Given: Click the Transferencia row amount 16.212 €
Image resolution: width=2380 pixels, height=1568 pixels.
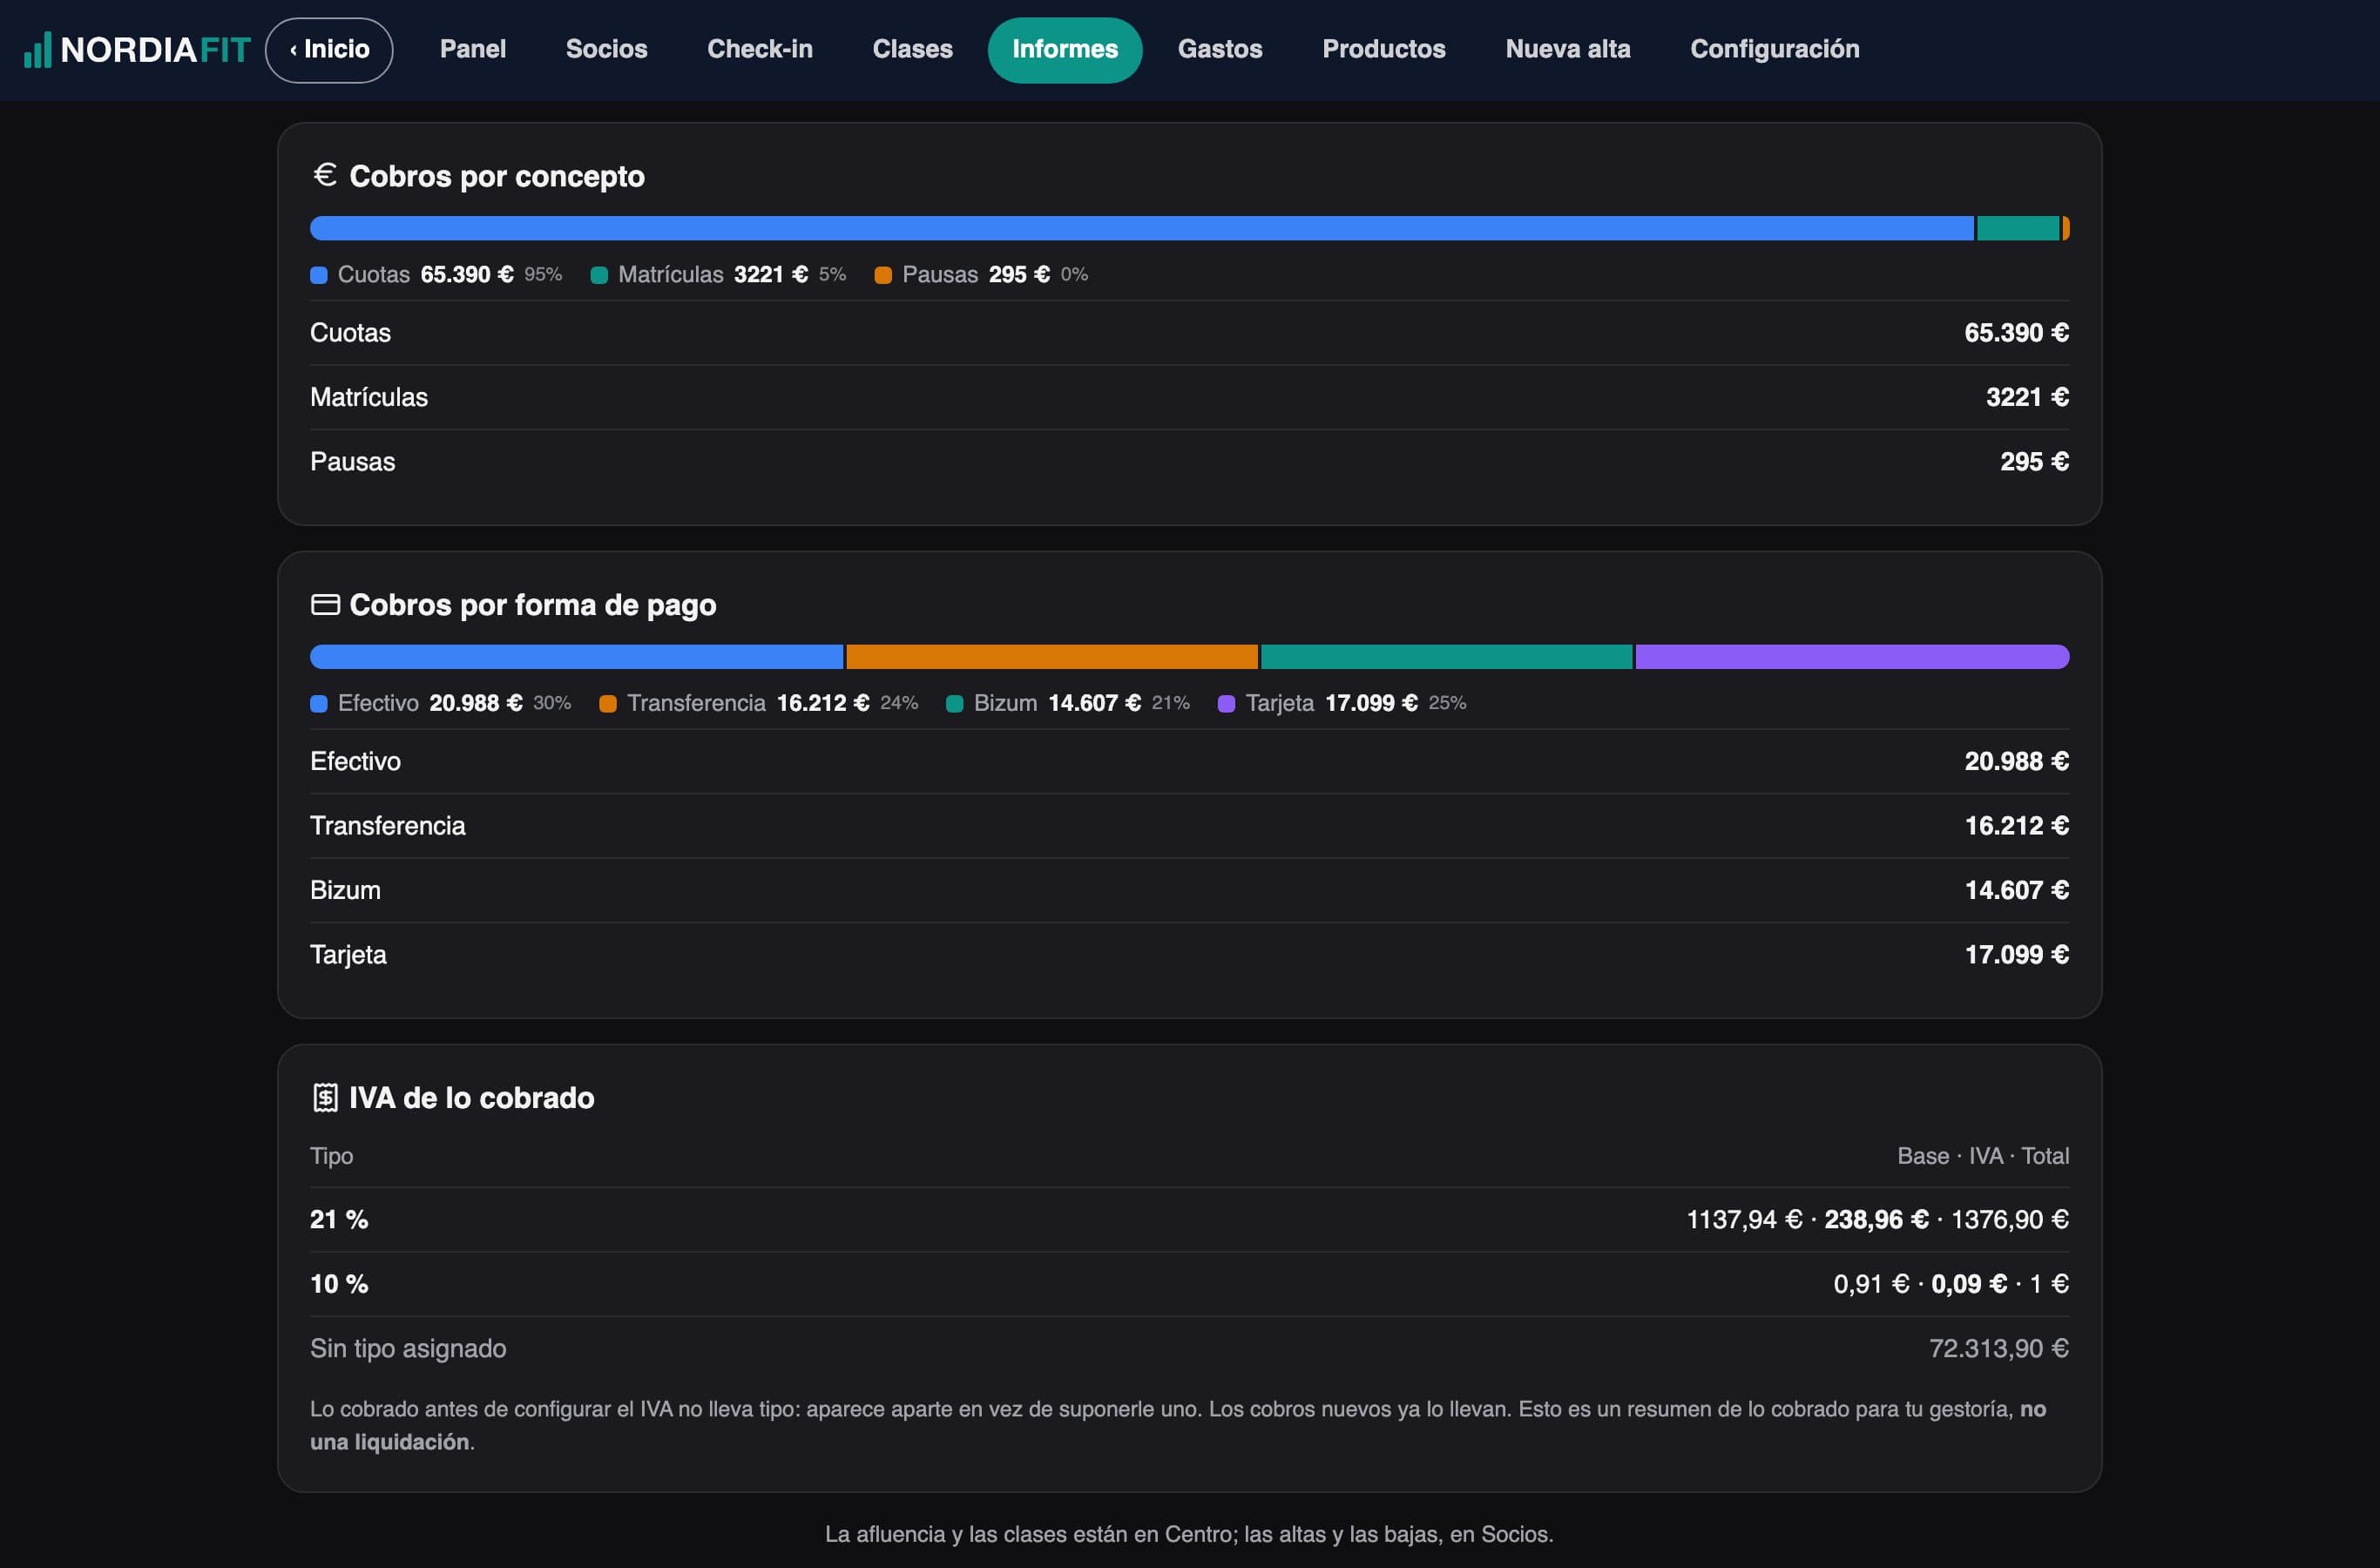Looking at the screenshot, I should point(2016,826).
